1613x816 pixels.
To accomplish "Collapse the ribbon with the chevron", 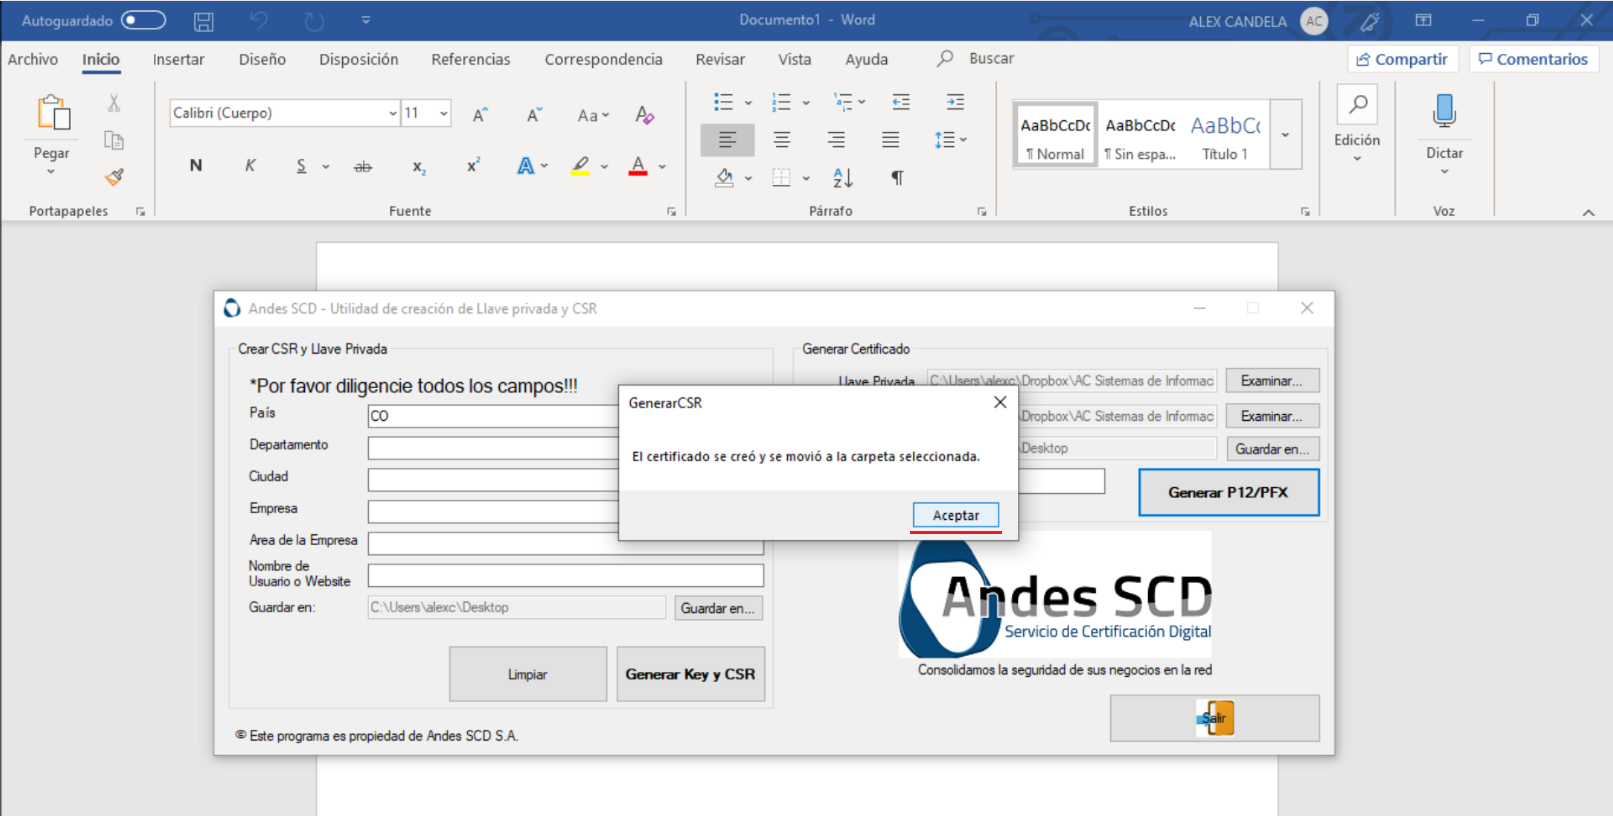I will [x=1588, y=212].
